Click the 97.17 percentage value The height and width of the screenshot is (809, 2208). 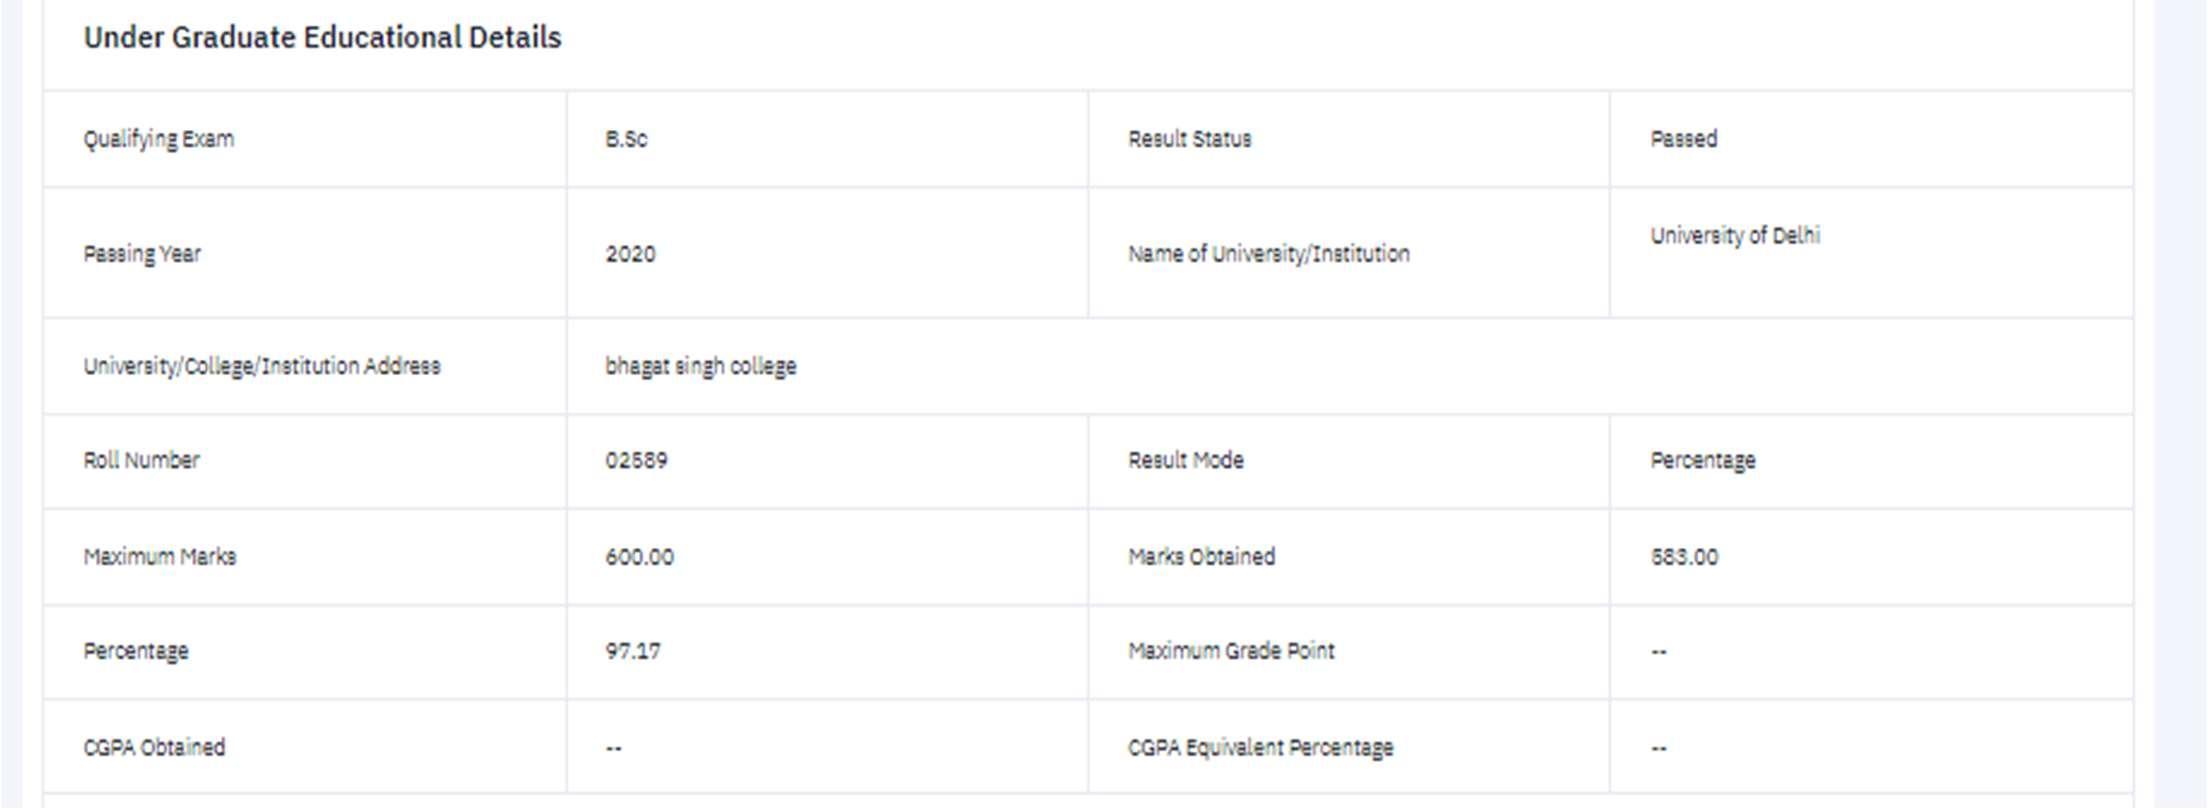tap(633, 651)
